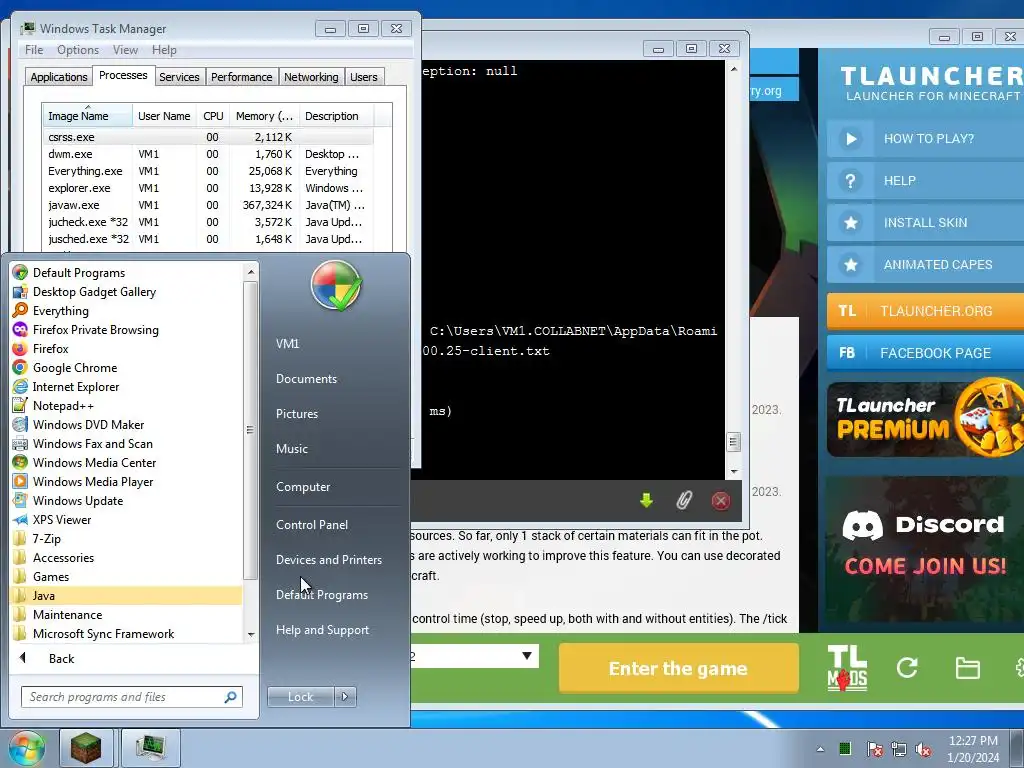The width and height of the screenshot is (1024, 768).
Task: Click the green download arrow in console window
Action: (646, 501)
